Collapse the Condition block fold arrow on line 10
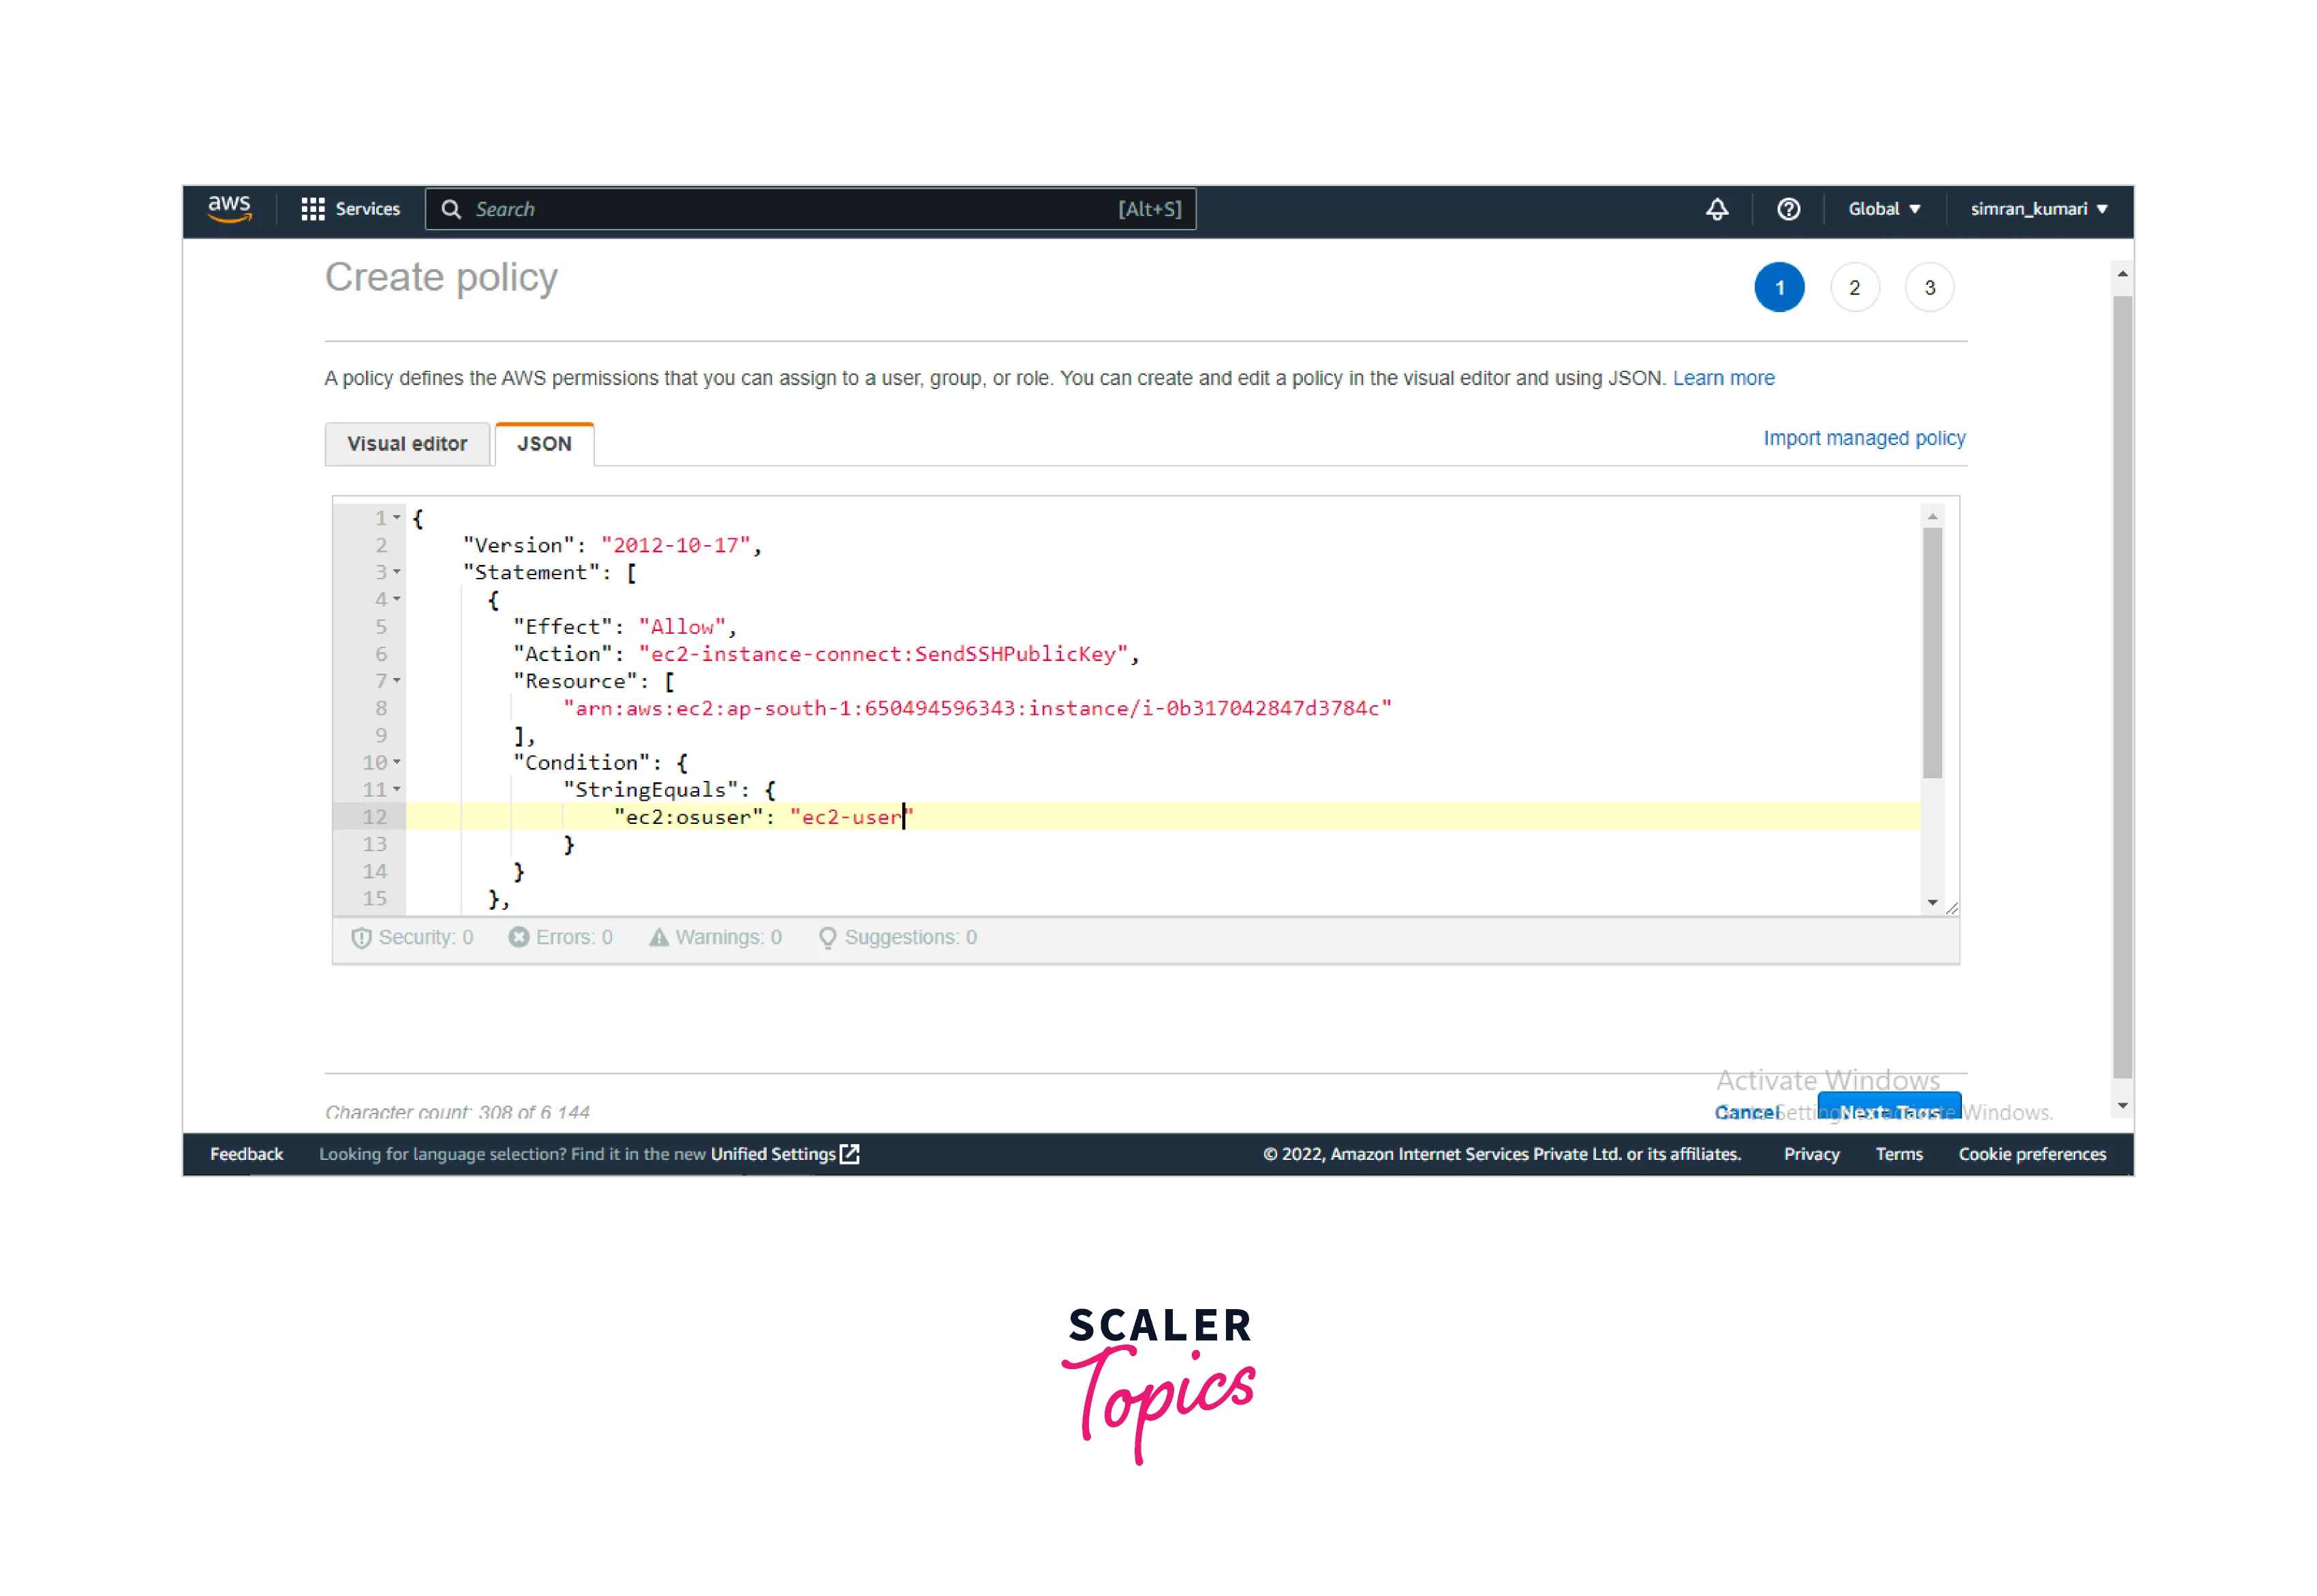The height and width of the screenshot is (1596, 2317). coord(397,762)
